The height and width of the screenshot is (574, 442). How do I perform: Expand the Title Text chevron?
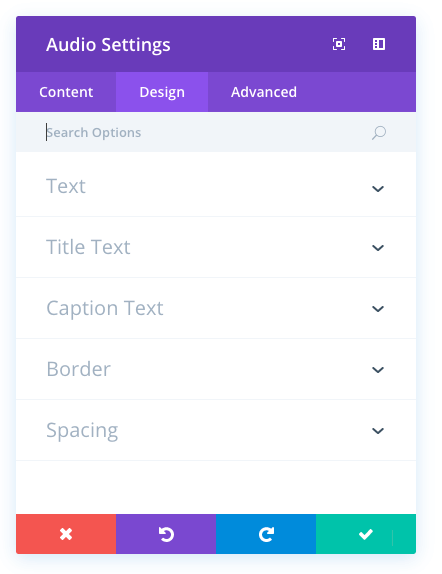tap(378, 248)
